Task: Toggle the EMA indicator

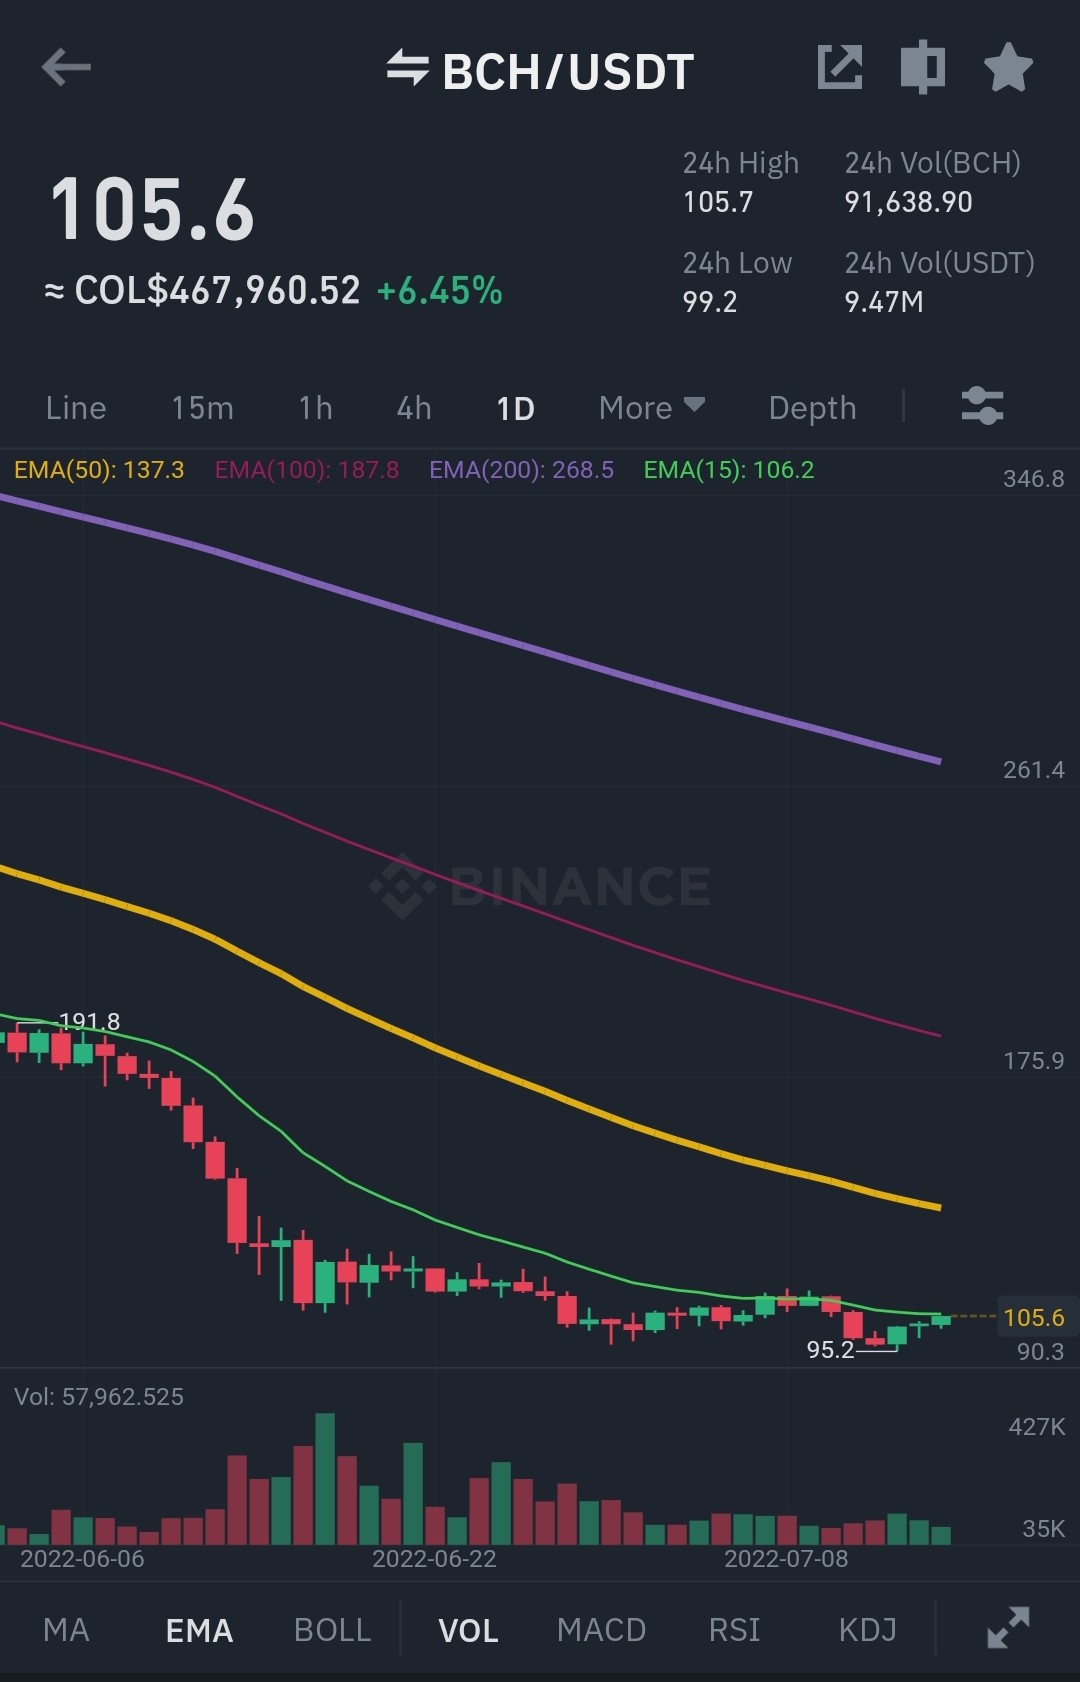Action: point(199,1630)
